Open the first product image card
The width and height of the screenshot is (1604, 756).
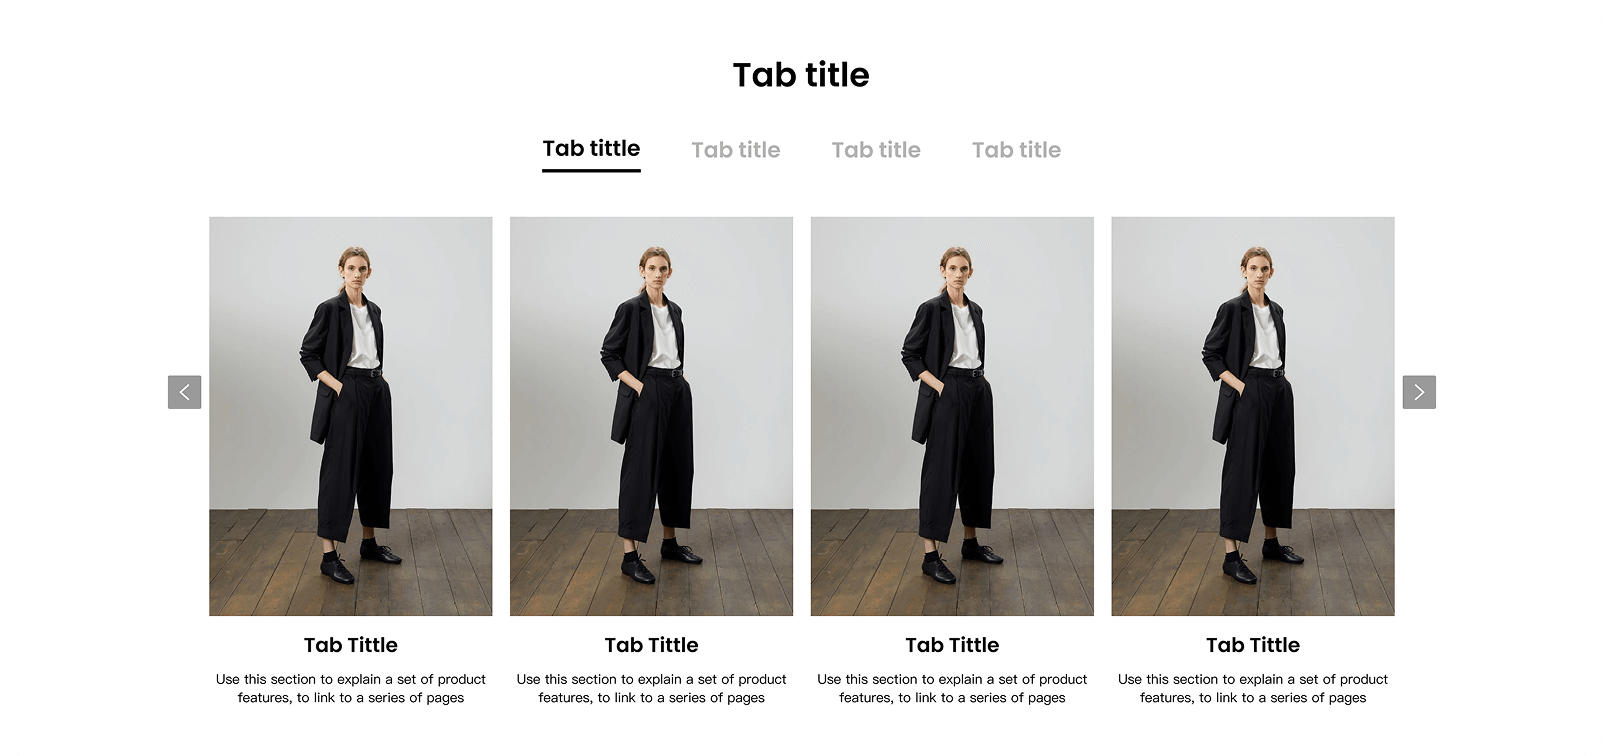click(351, 416)
